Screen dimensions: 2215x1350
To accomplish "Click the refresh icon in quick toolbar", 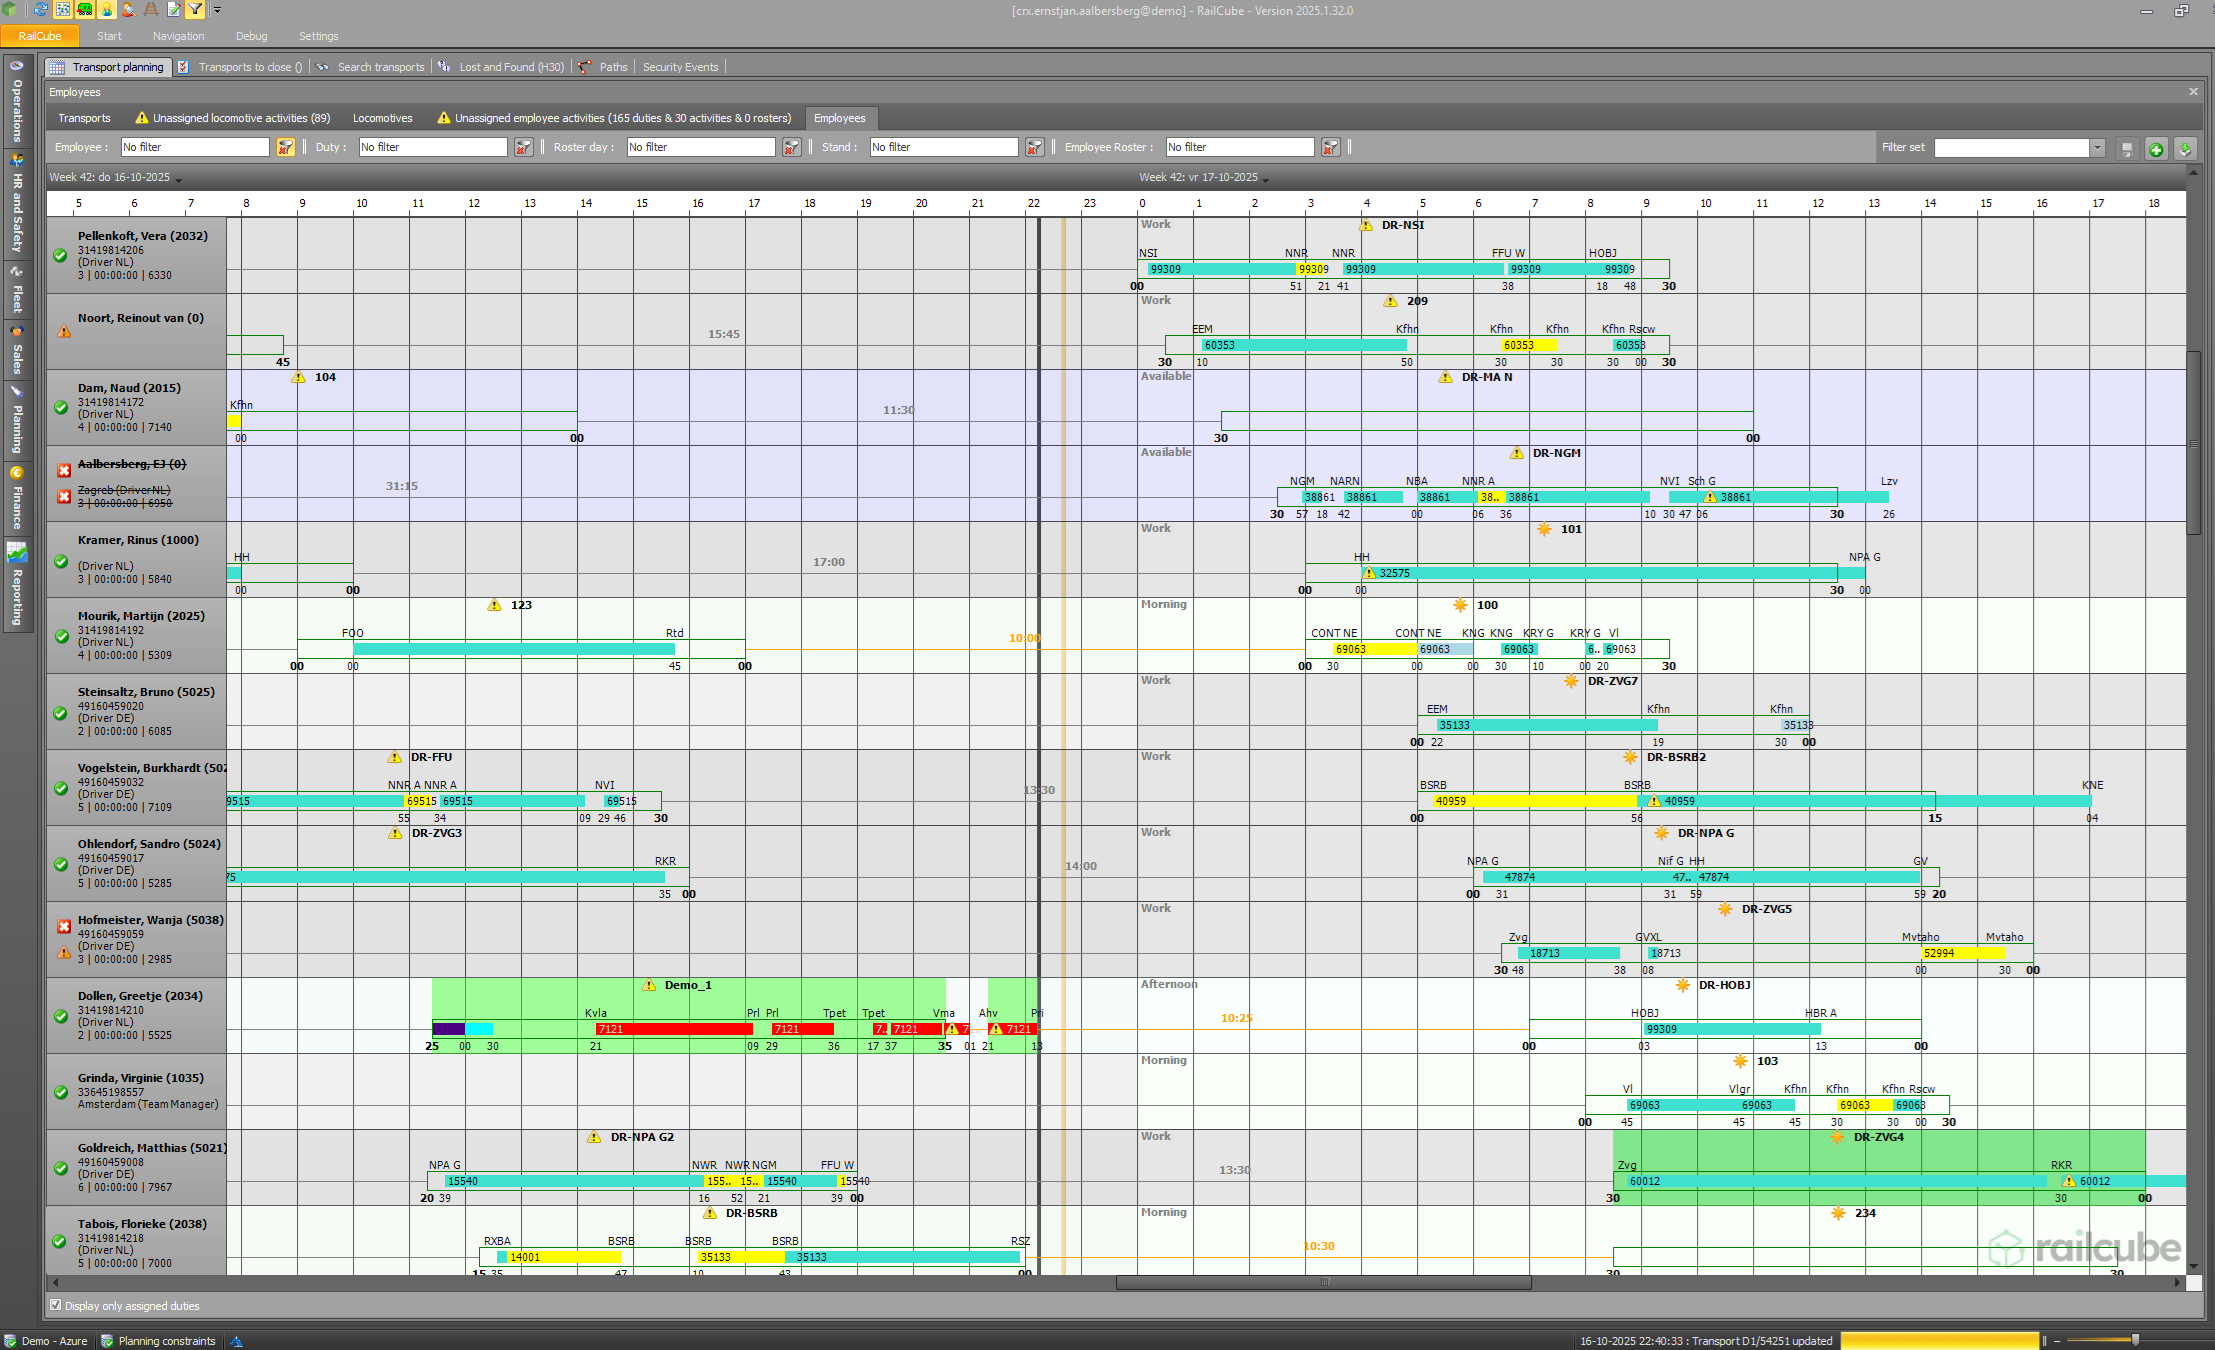I will [x=41, y=10].
